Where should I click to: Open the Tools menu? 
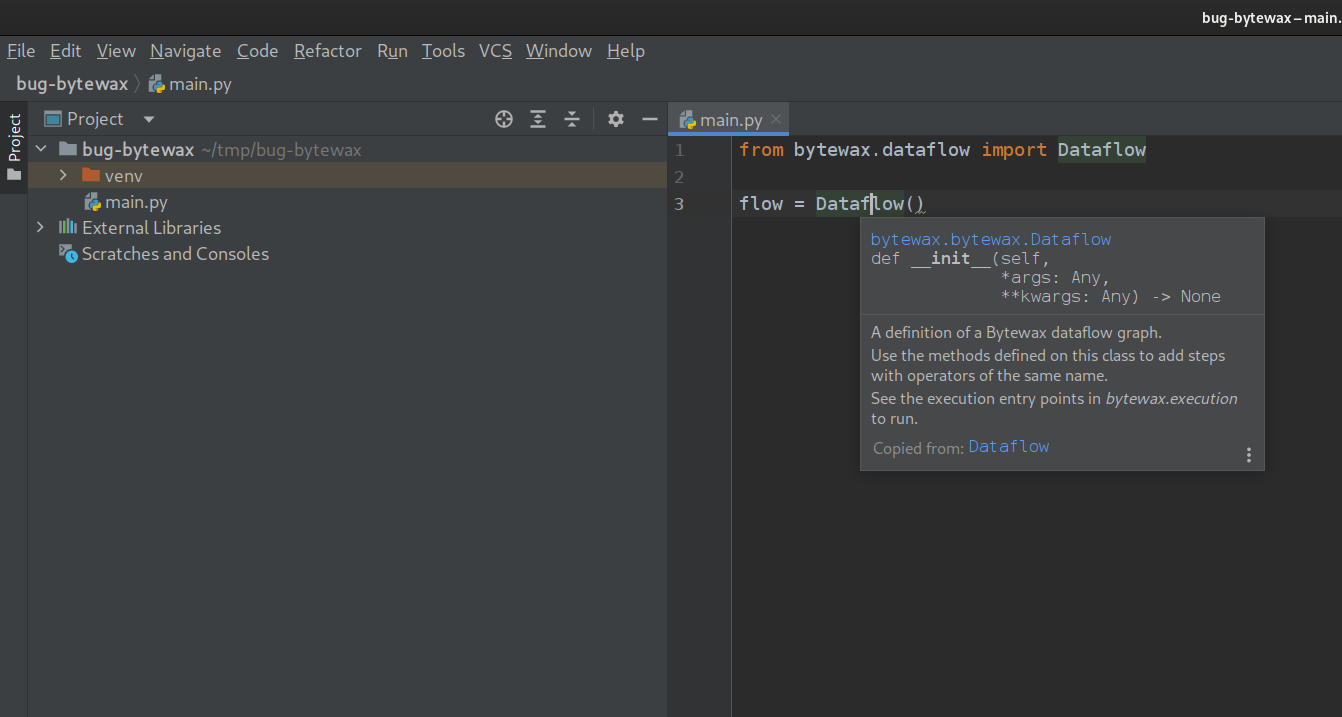tap(443, 51)
